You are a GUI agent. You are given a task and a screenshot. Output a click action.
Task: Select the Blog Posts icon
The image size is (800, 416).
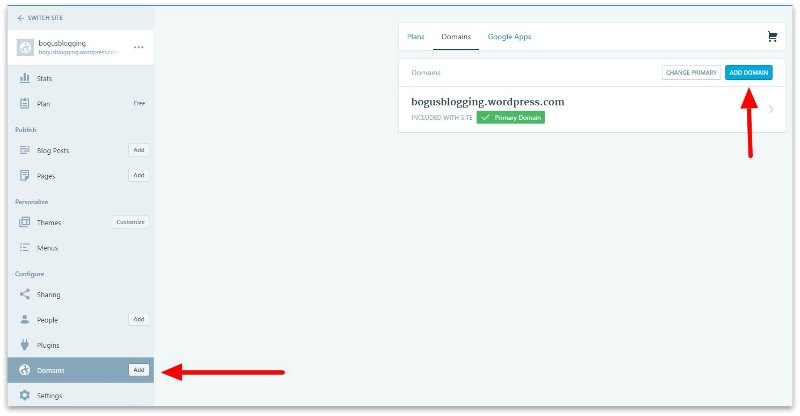[x=24, y=150]
